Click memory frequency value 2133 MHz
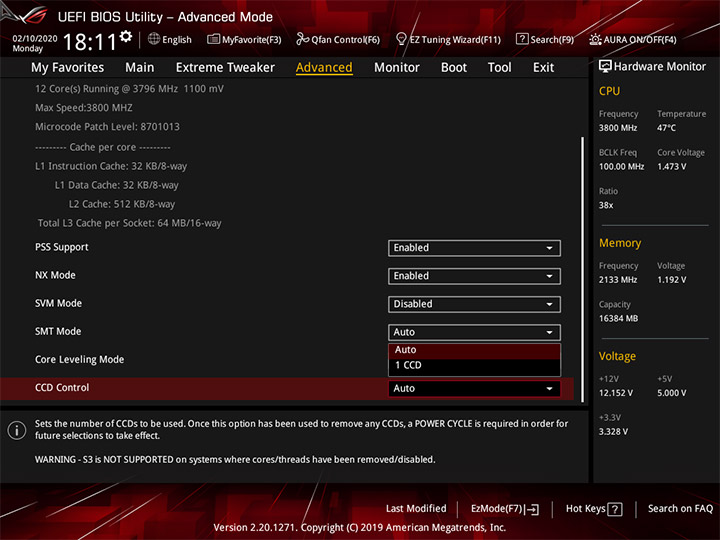The height and width of the screenshot is (540, 720). pyautogui.click(x=618, y=280)
